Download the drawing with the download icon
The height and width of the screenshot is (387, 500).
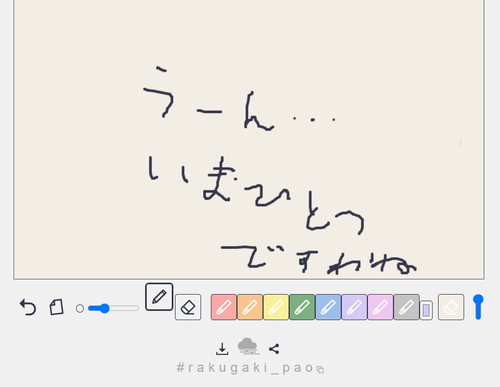[222, 349]
